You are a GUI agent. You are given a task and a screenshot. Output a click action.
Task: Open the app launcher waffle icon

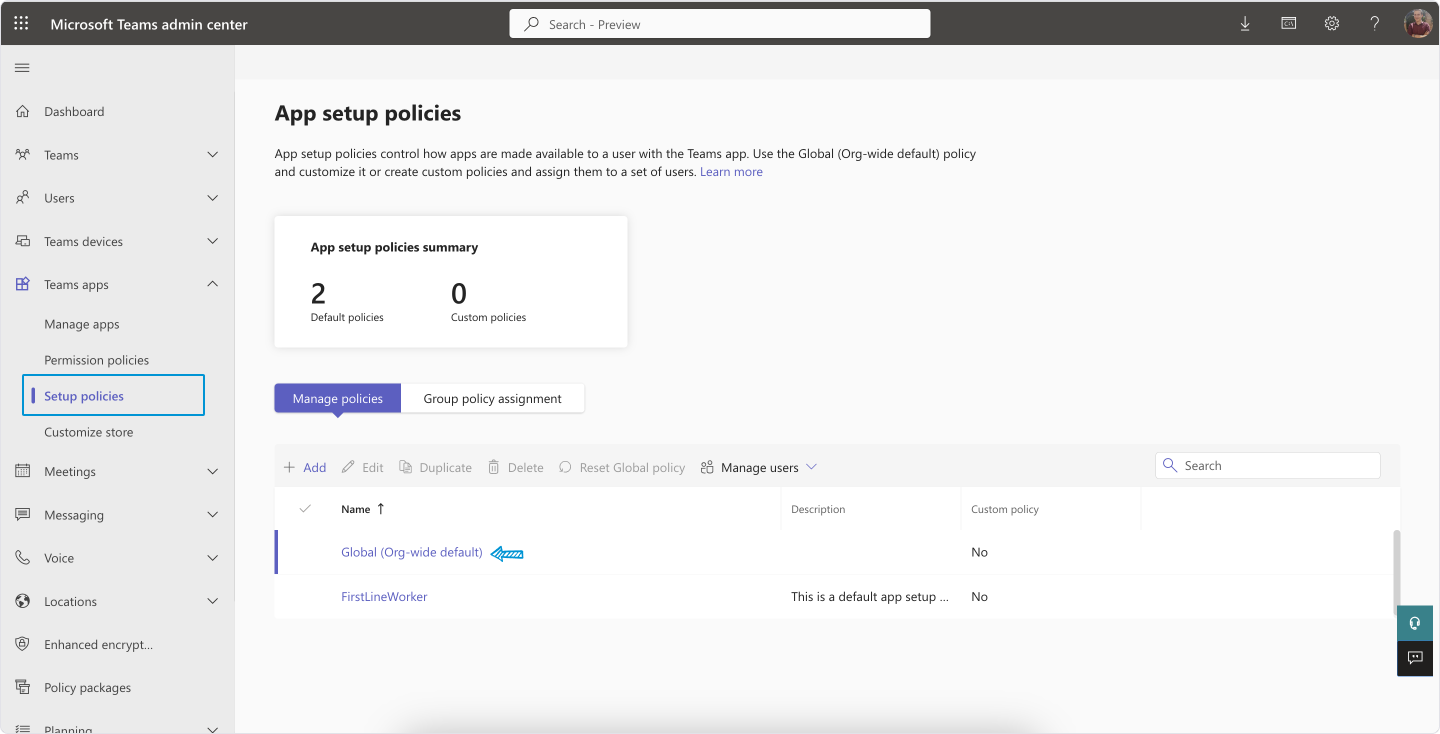[21, 23]
